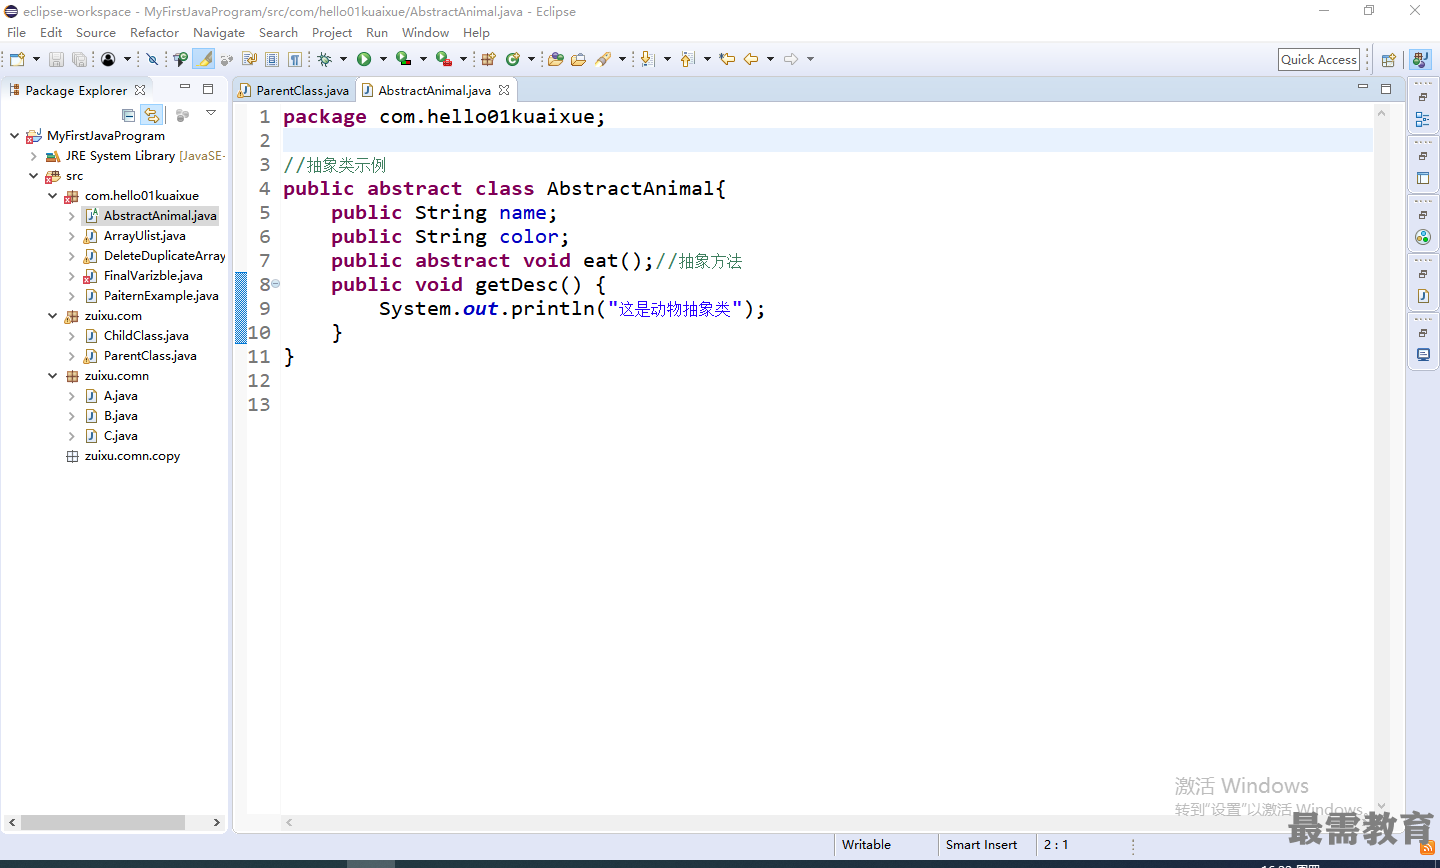
Task: Click the Smart Insert status entry
Action: (x=982, y=845)
